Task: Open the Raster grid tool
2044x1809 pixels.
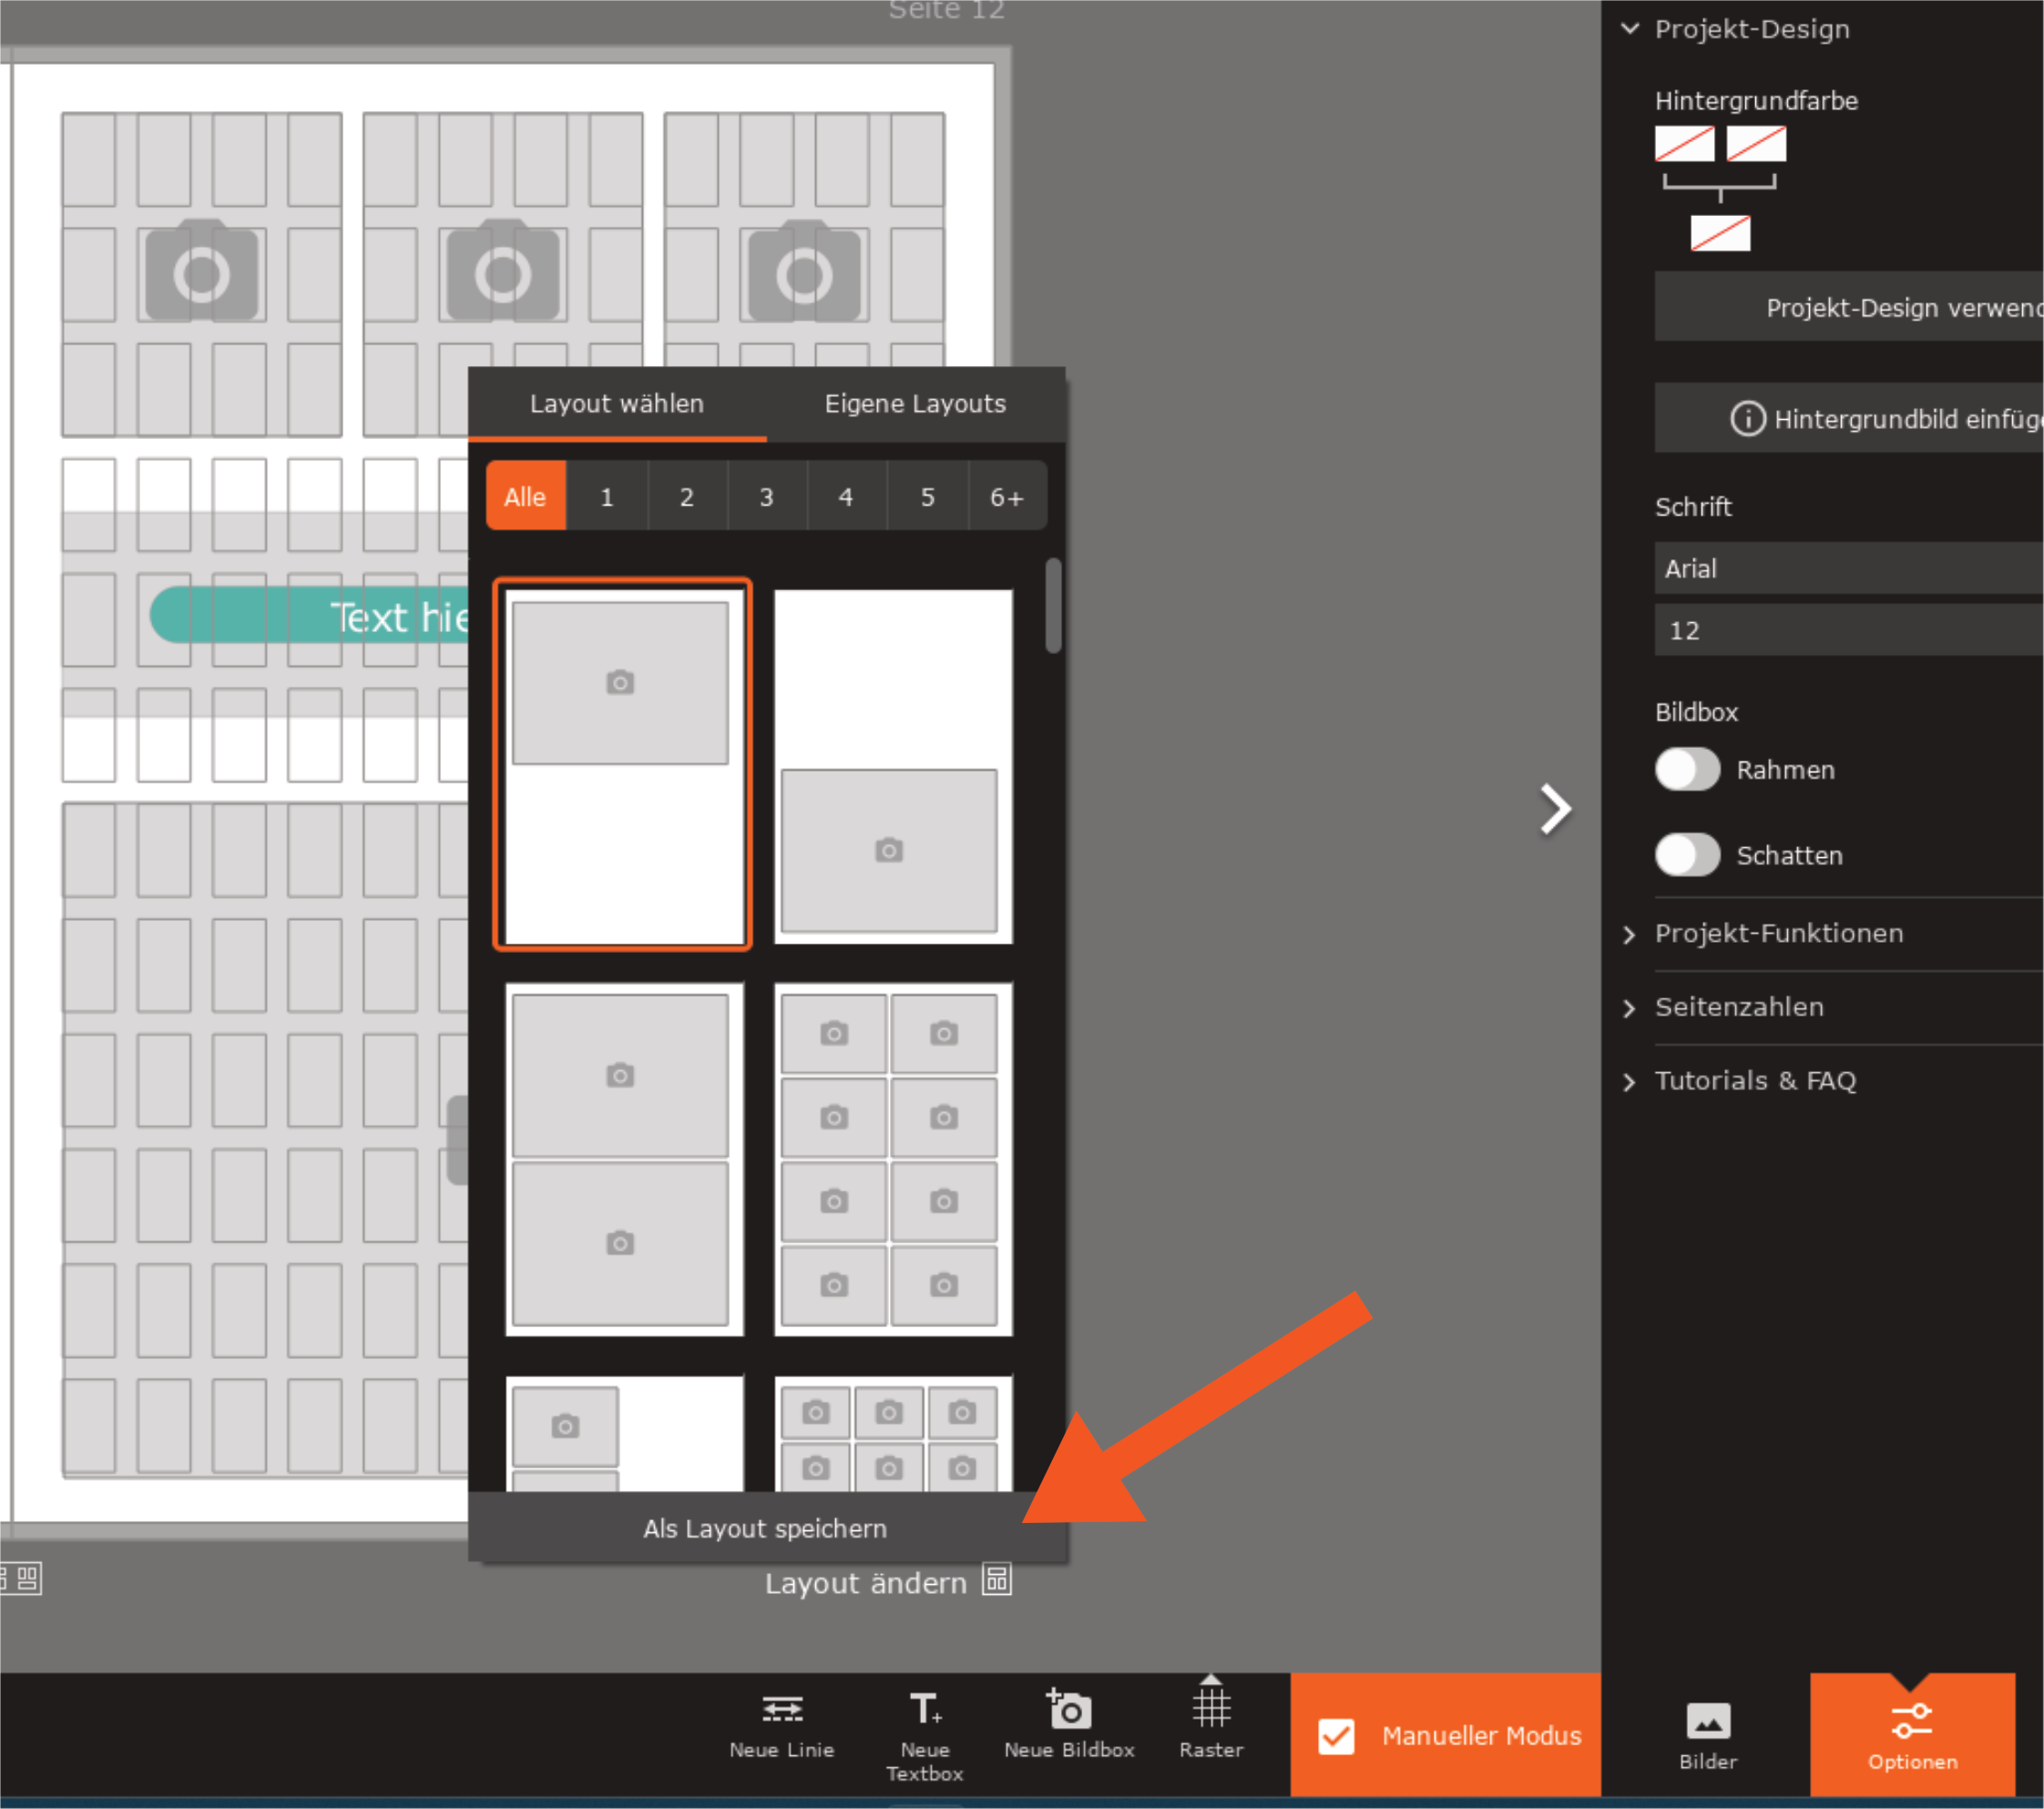Action: coord(1210,1708)
